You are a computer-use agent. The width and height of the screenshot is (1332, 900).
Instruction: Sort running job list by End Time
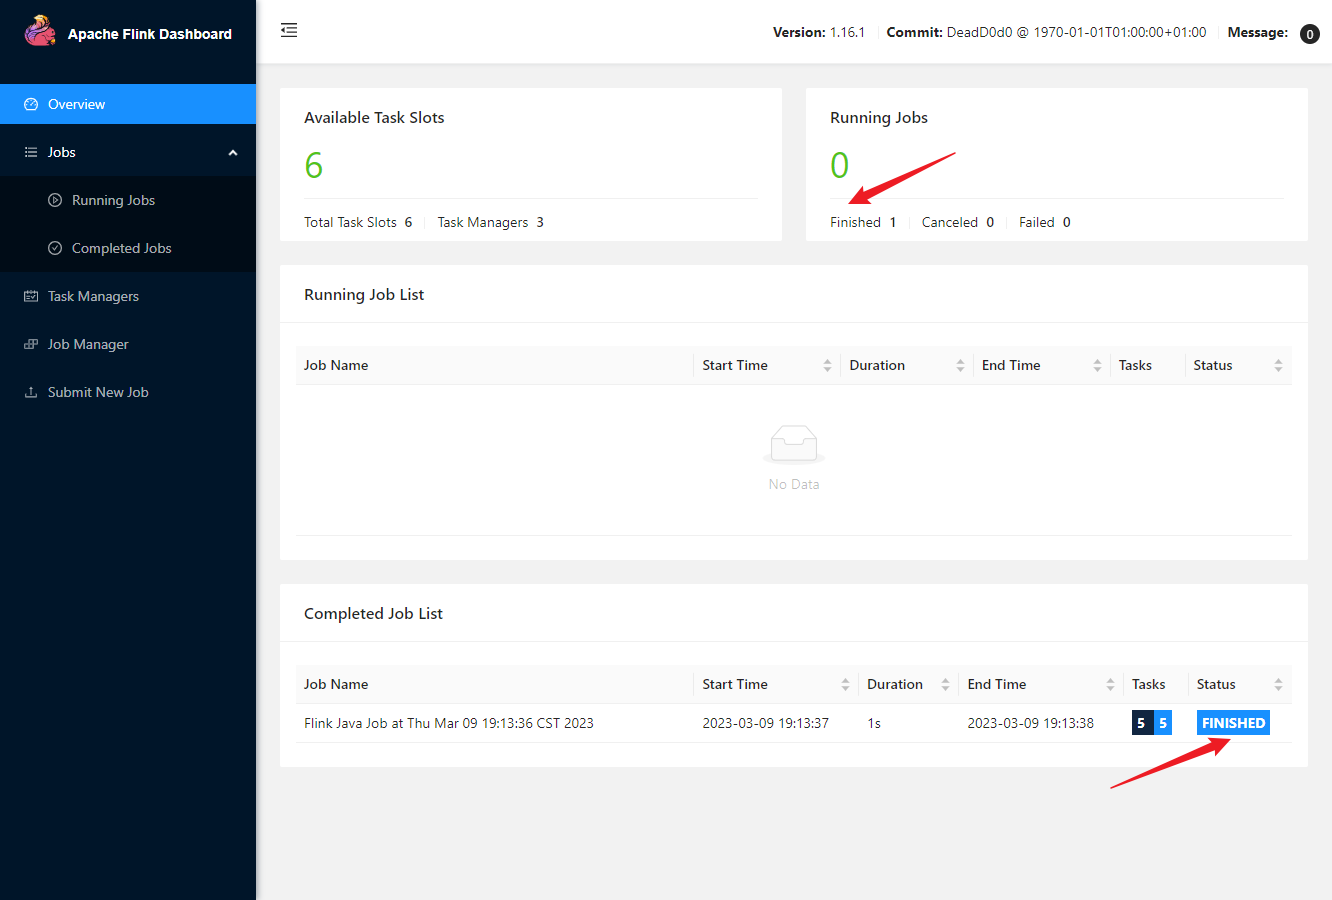[x=1097, y=365]
